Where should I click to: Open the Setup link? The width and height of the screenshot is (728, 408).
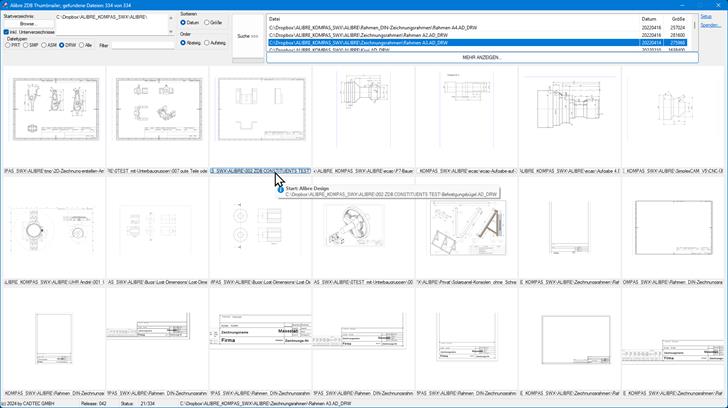706,17
